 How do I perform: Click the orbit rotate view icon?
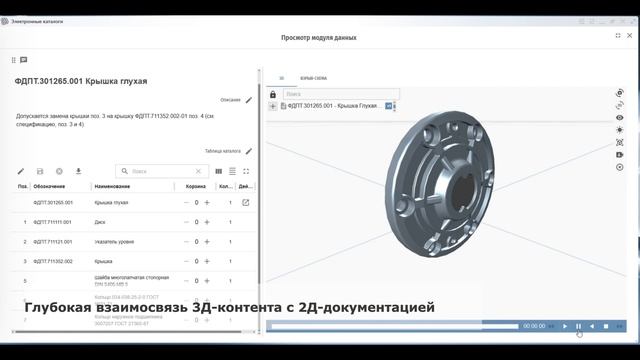pyautogui.click(x=620, y=93)
